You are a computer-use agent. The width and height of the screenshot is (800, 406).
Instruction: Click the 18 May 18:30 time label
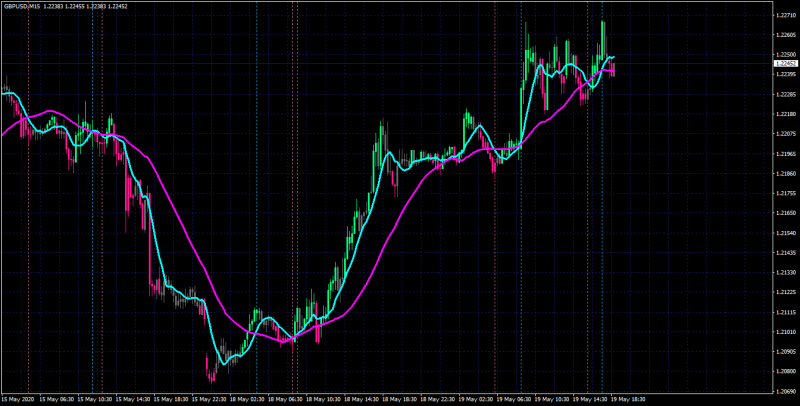[x=399, y=398]
